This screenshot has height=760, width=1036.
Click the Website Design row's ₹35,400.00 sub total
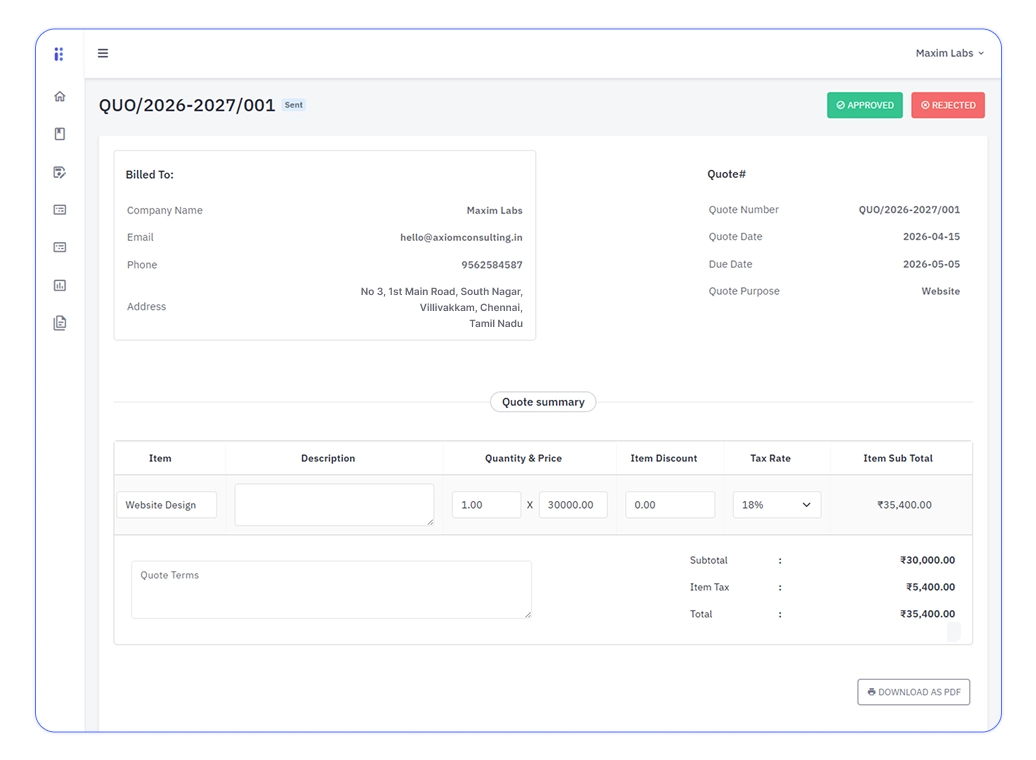point(904,505)
